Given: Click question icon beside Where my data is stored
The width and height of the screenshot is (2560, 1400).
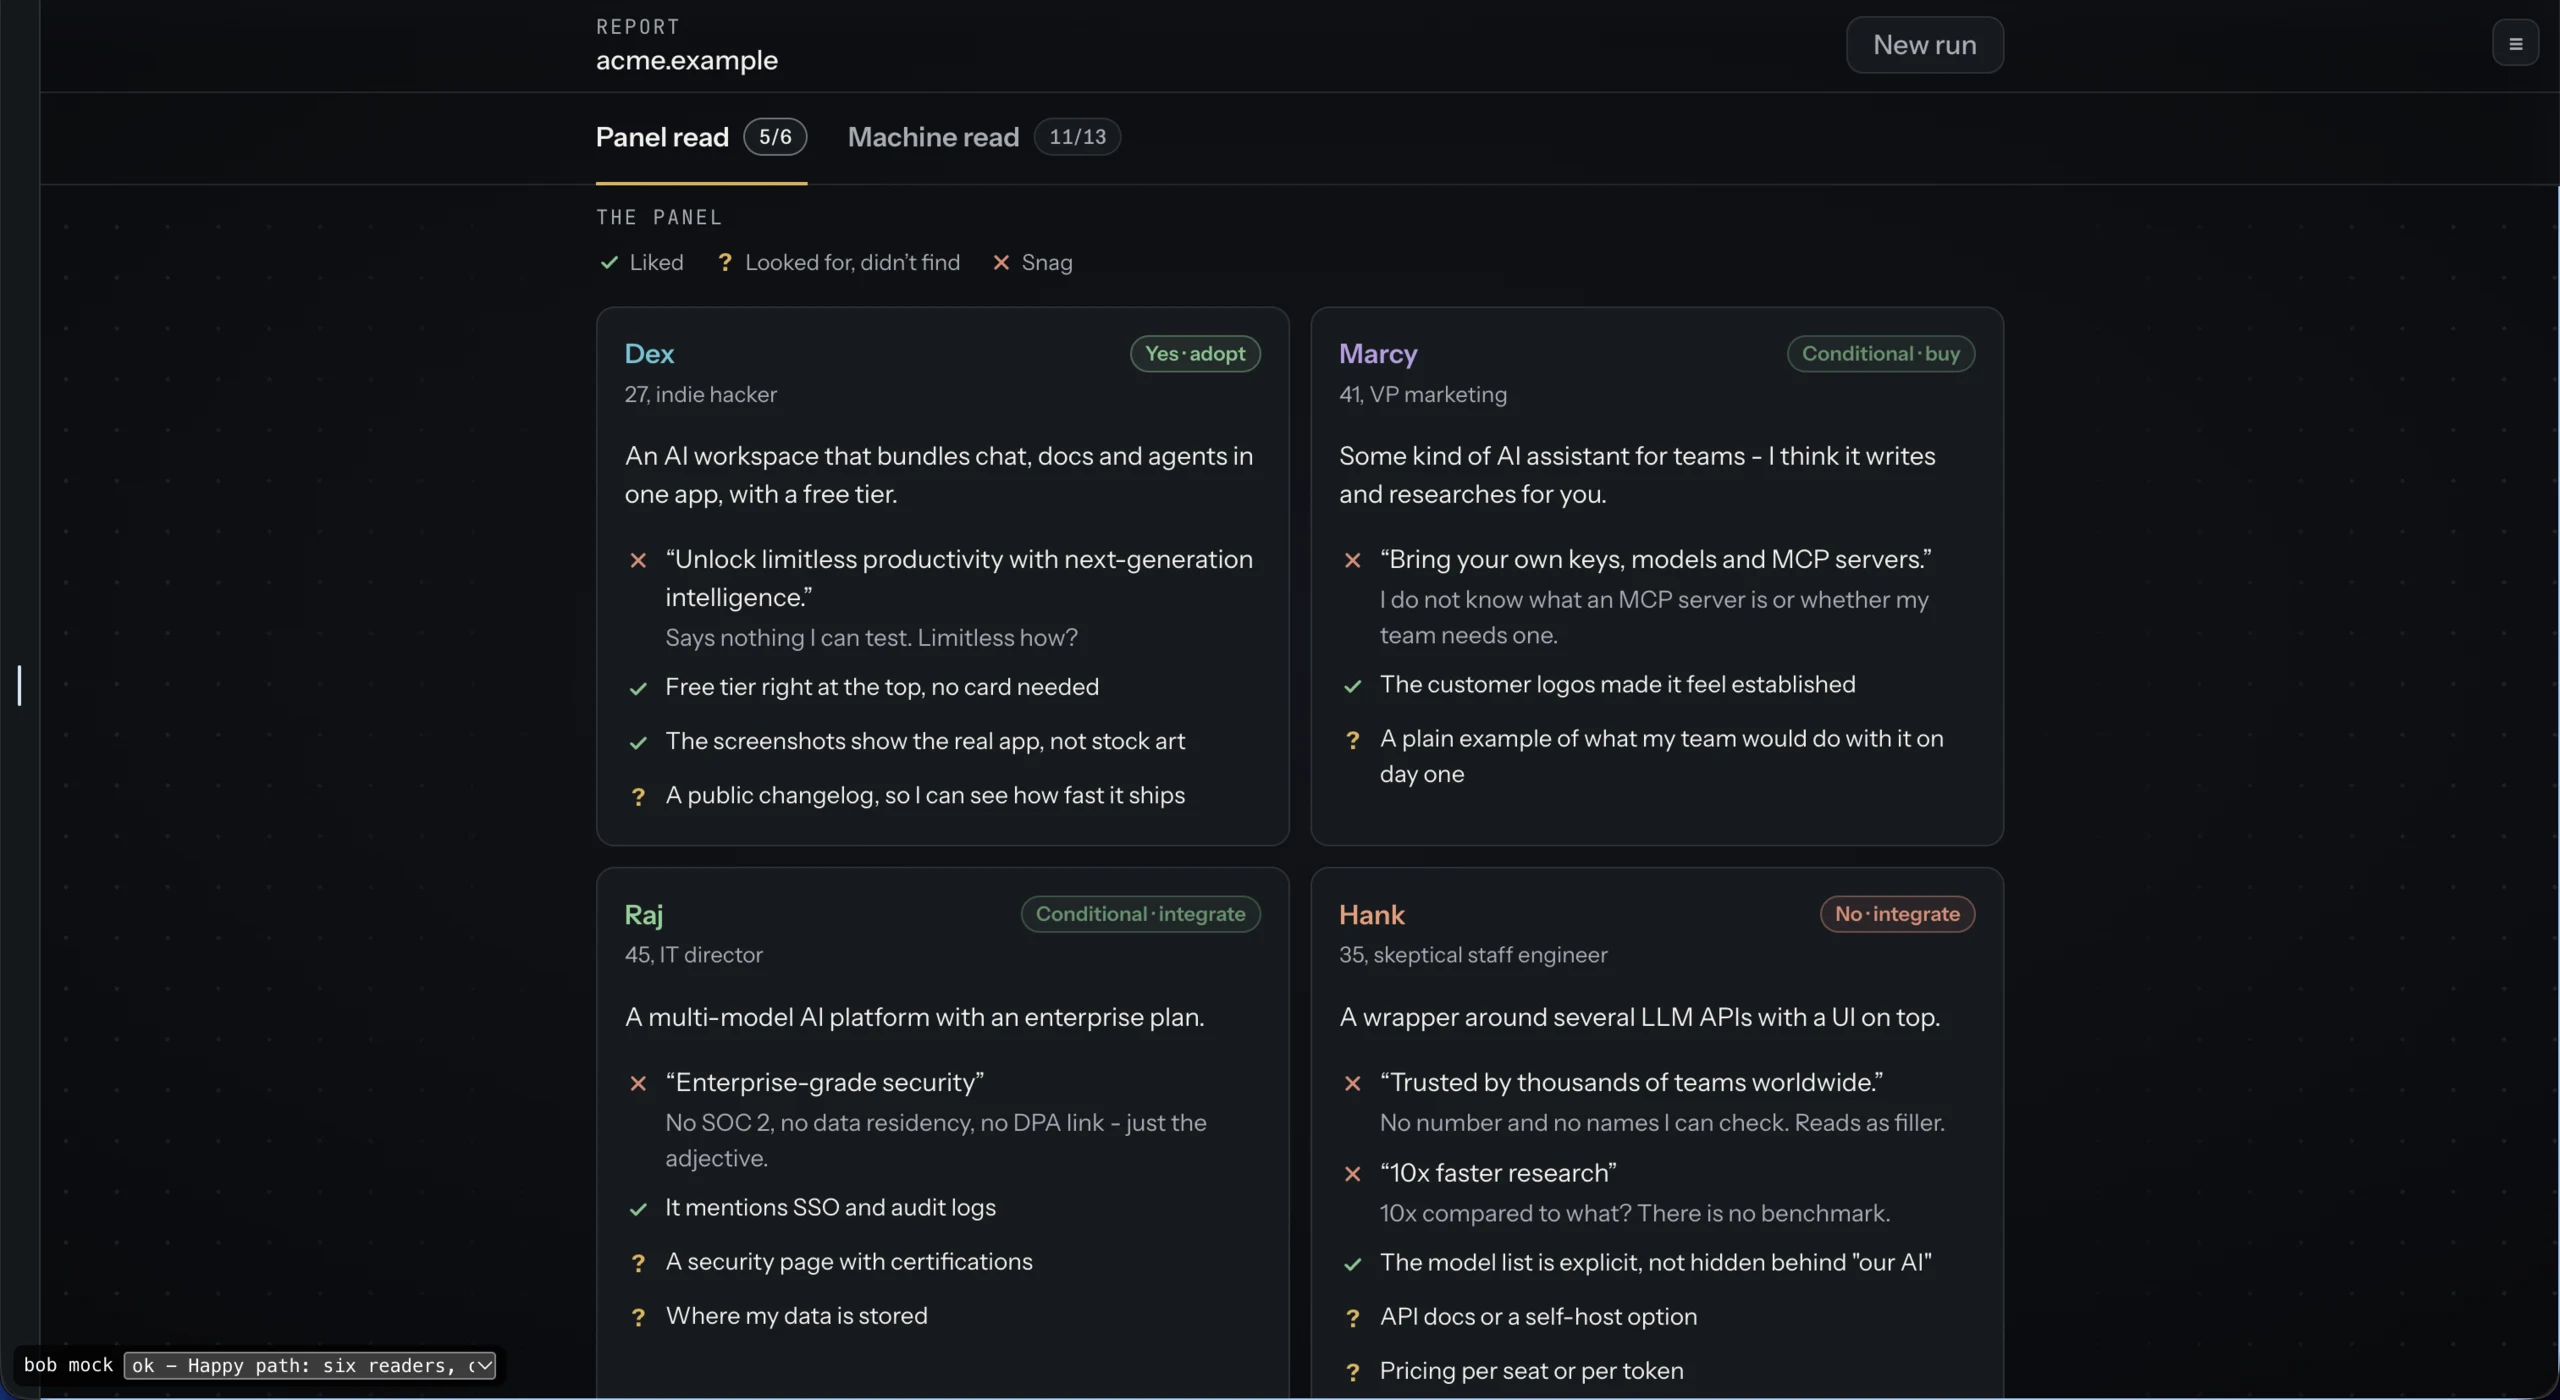Looking at the screenshot, I should coord(638,1318).
